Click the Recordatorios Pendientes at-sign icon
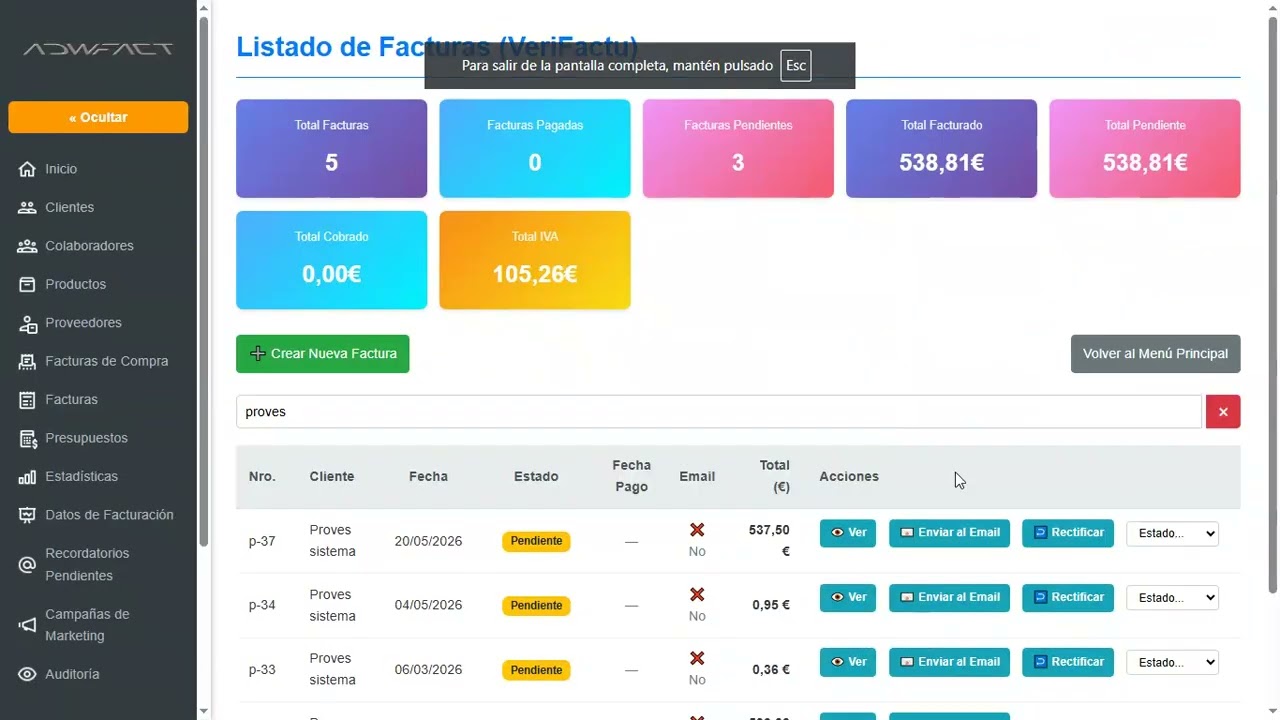Viewport: 1280px width, 720px height. pyautogui.click(x=27, y=565)
